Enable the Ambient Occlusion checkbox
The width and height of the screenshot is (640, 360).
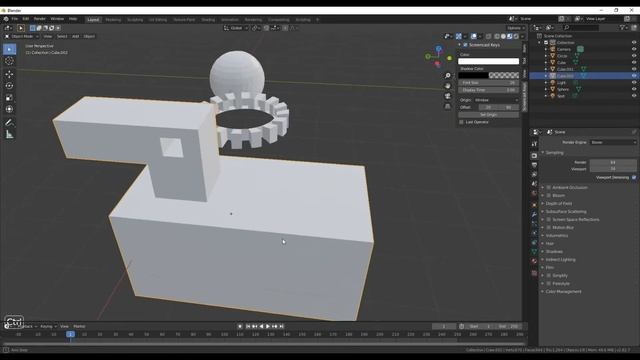tap(549, 187)
